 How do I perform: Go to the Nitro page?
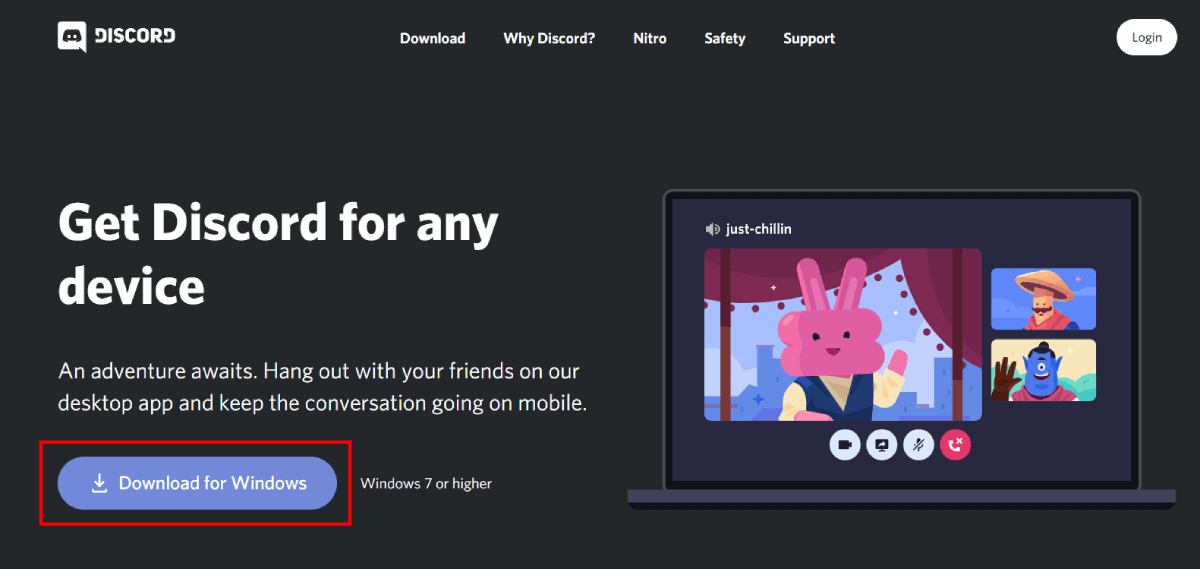pyautogui.click(x=650, y=38)
